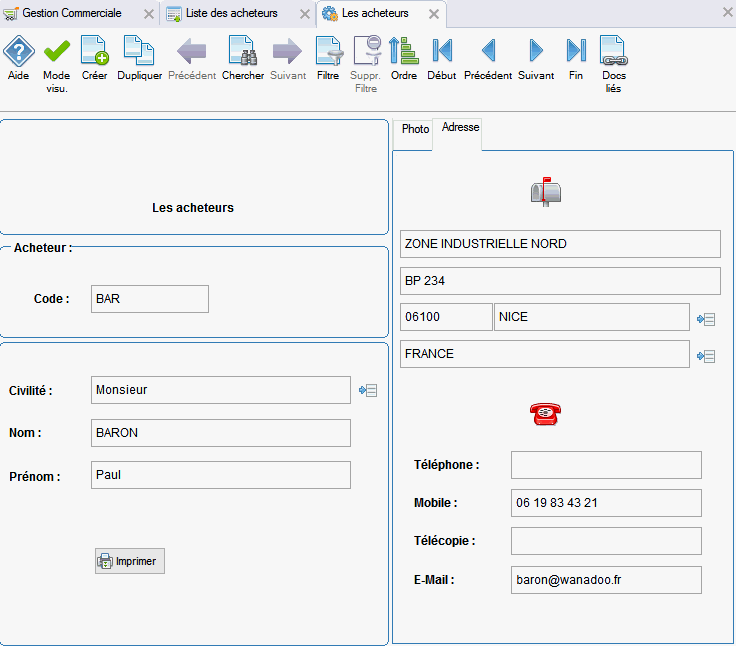This screenshot has width=736, height=646.
Task: Open linked documents Docs liés
Action: 613,65
